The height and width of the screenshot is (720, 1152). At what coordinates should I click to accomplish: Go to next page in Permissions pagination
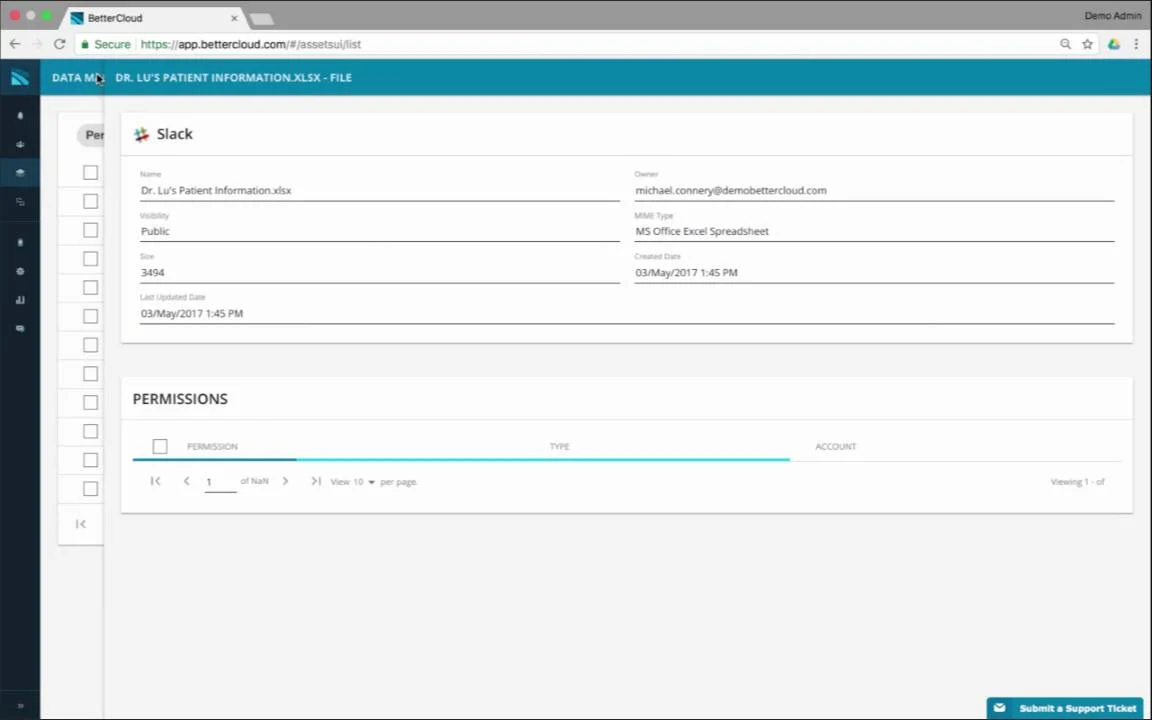coord(285,481)
